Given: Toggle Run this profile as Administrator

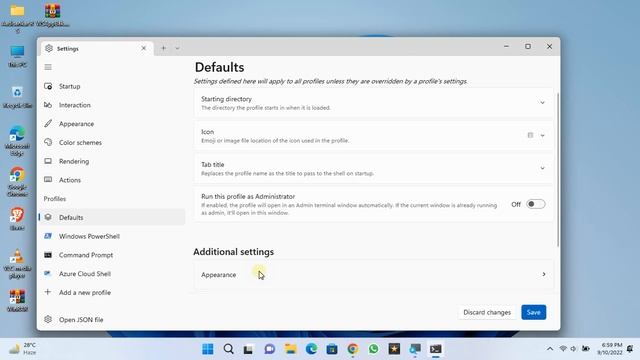Looking at the screenshot, I should point(536,204).
